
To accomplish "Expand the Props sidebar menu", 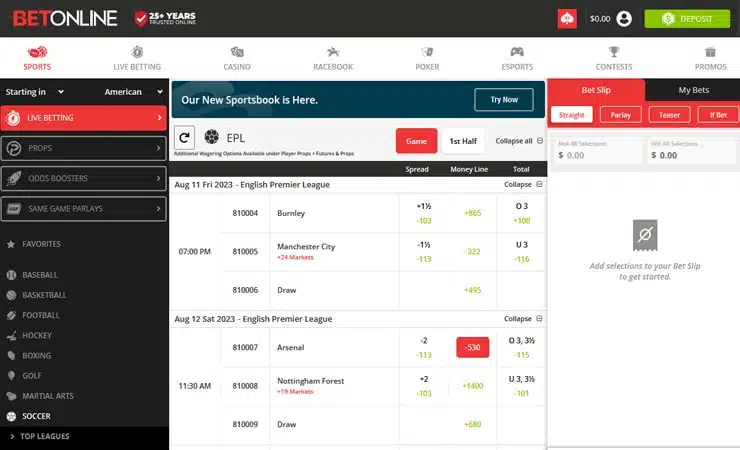I will coord(82,148).
